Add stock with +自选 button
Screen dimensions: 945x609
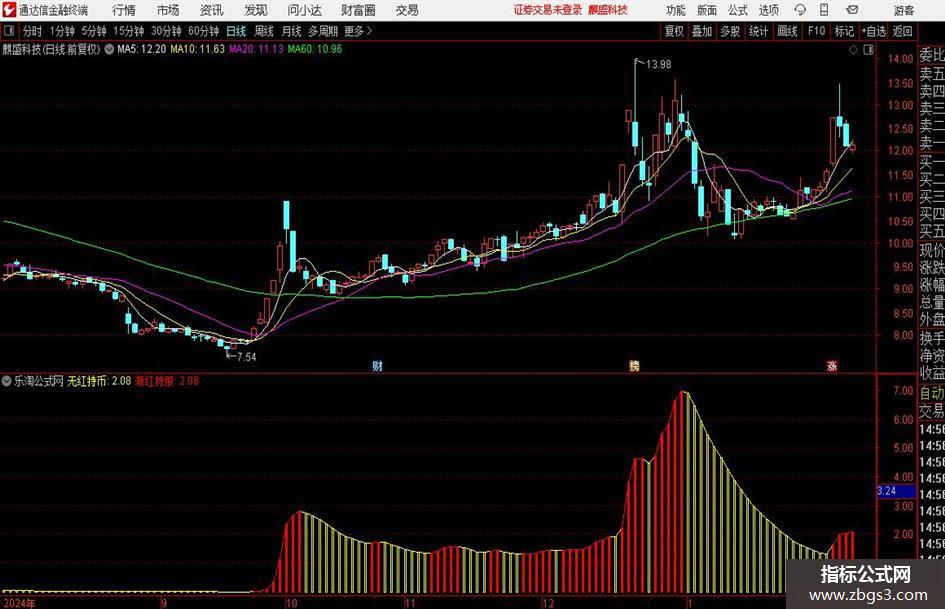[x=873, y=31]
